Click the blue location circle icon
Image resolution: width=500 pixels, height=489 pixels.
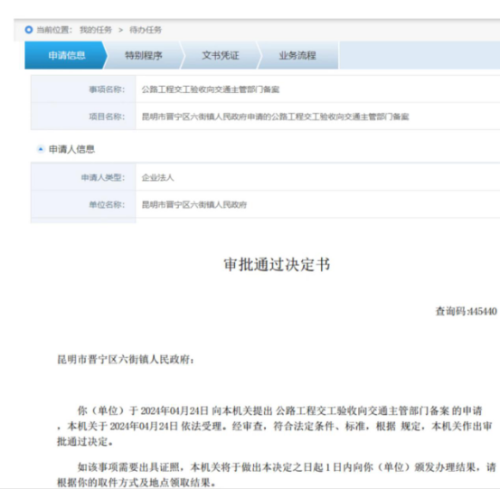click(29, 30)
